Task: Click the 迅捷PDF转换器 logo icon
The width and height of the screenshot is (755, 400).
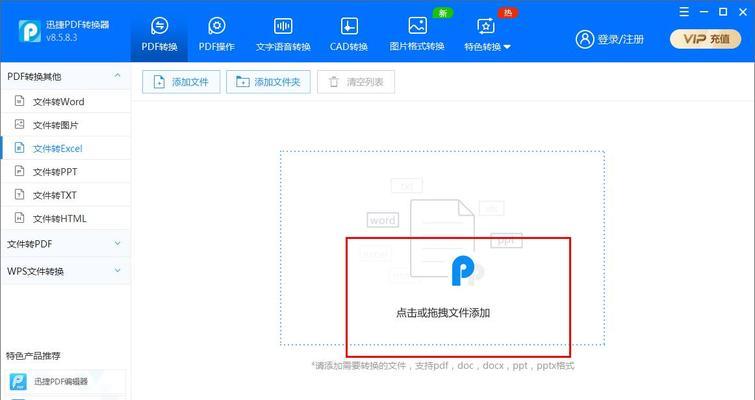Action: [29, 31]
